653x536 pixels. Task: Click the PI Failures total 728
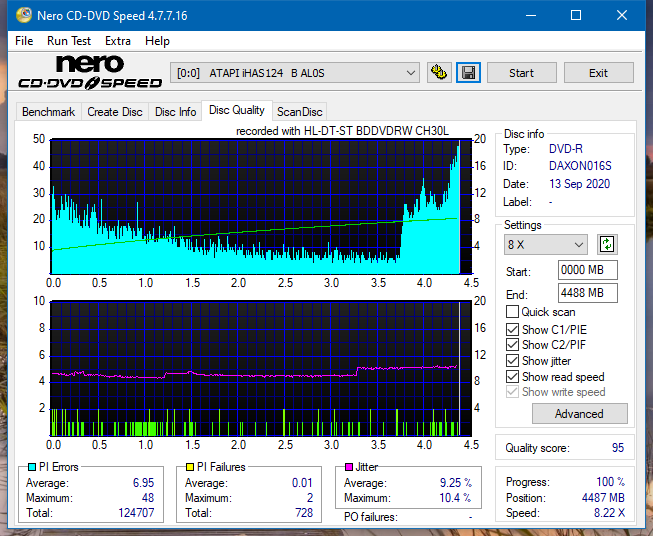(x=304, y=513)
